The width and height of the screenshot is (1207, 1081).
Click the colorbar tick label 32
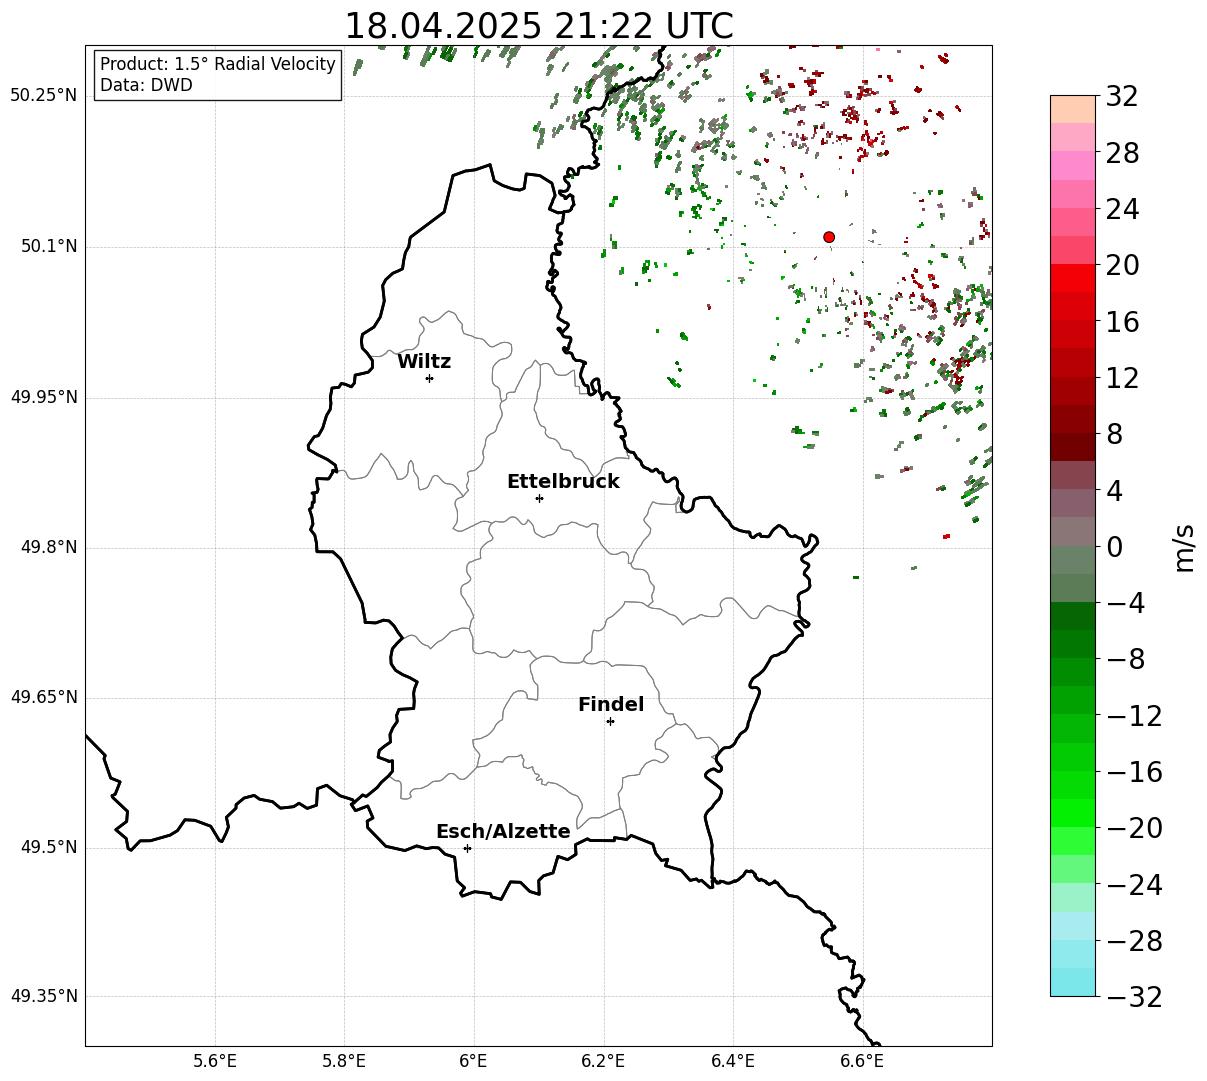(1122, 97)
